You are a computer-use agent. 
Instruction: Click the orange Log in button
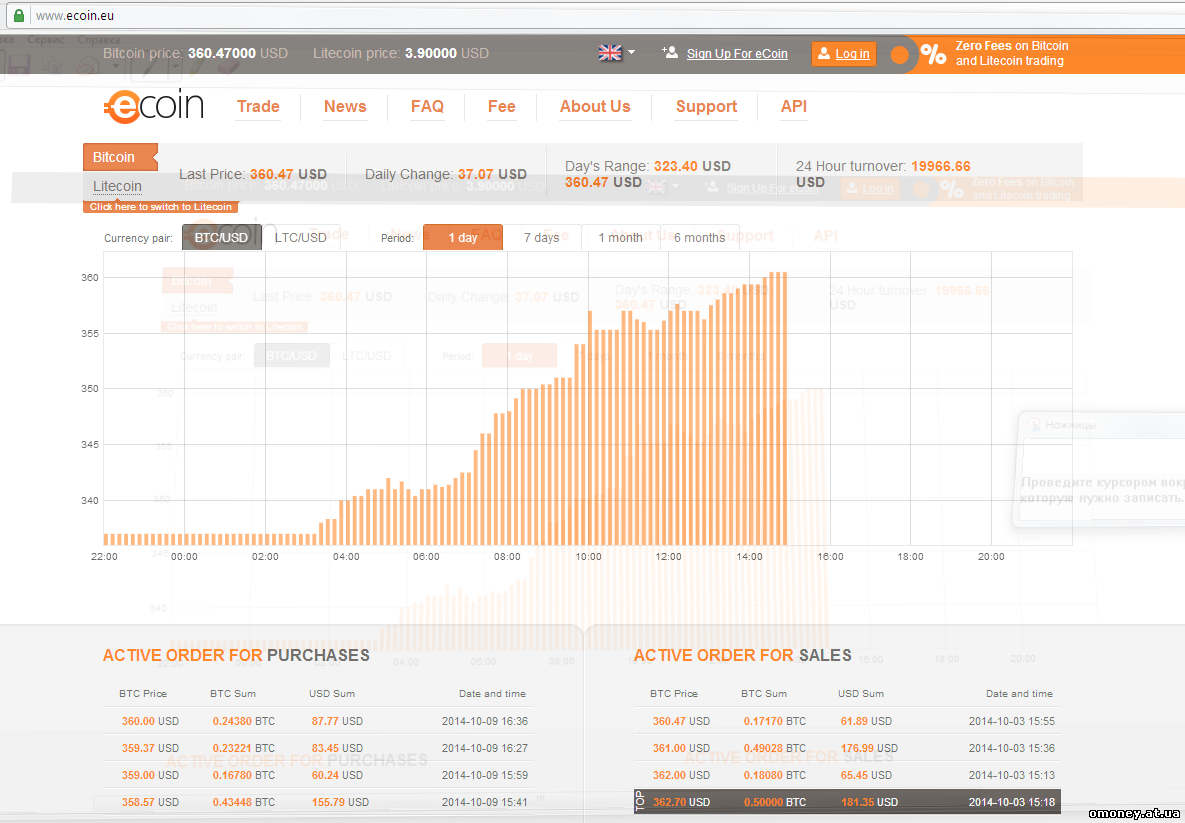coord(843,54)
